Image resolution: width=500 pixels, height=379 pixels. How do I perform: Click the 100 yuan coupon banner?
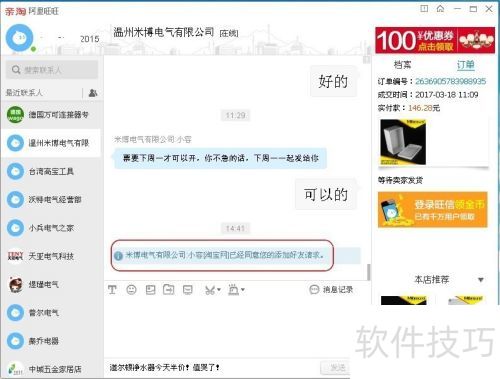(435, 40)
